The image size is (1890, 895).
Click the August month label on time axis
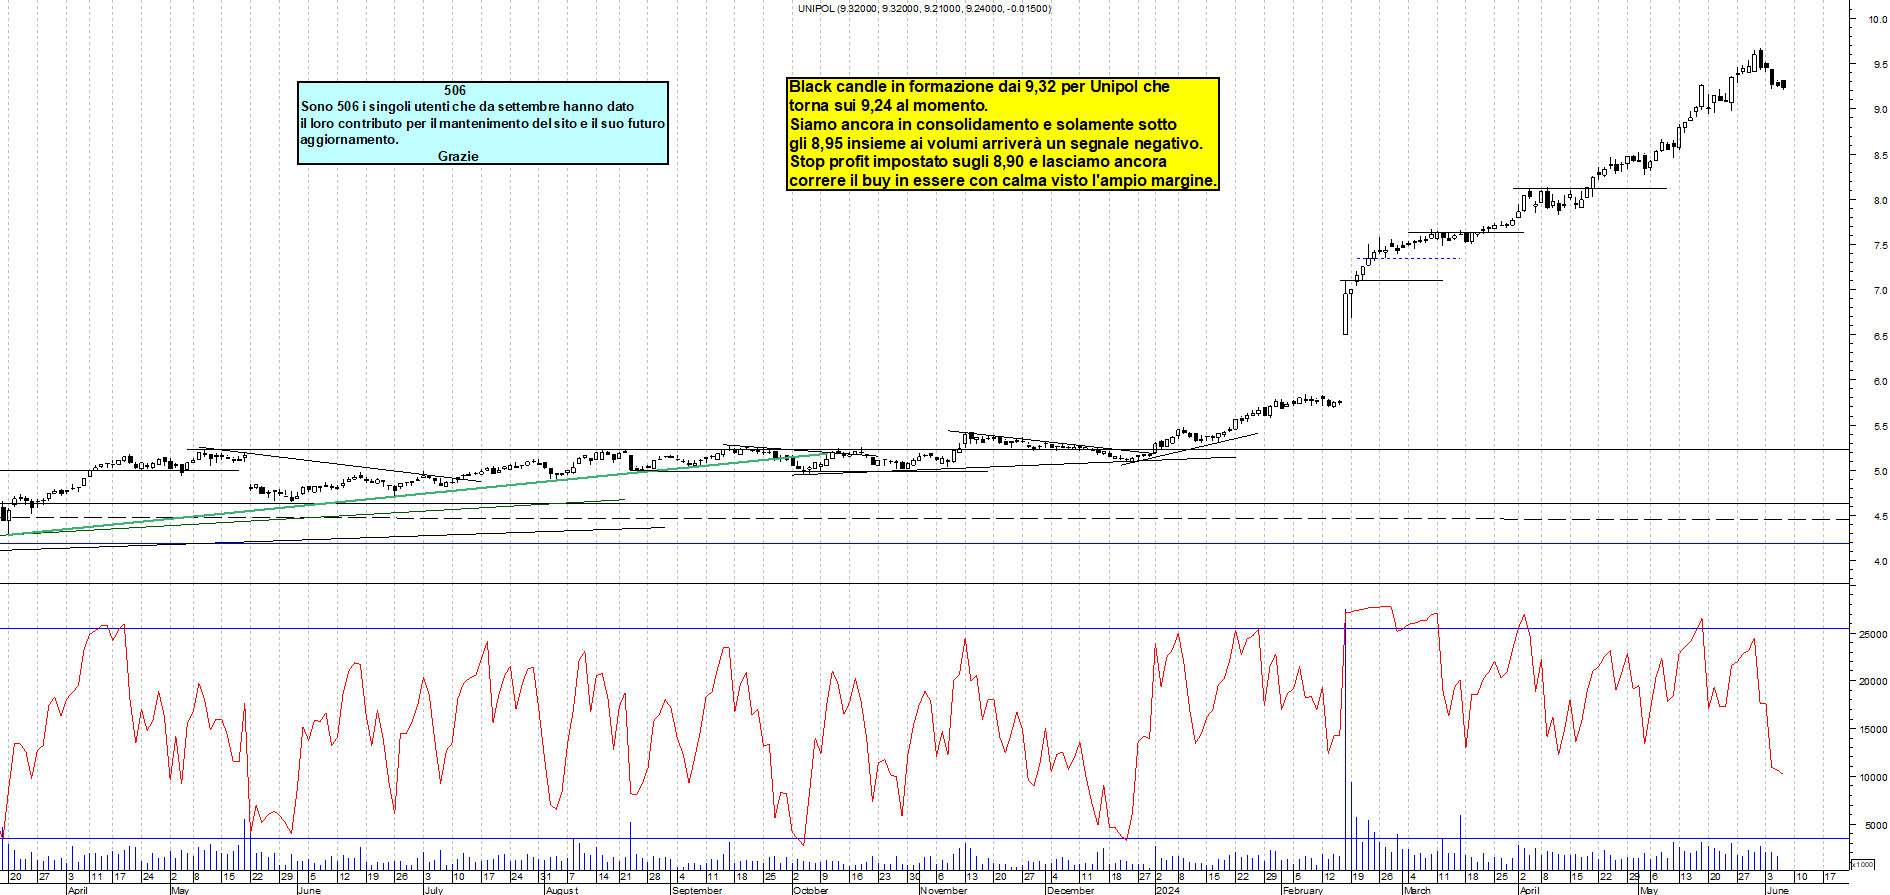[x=561, y=889]
